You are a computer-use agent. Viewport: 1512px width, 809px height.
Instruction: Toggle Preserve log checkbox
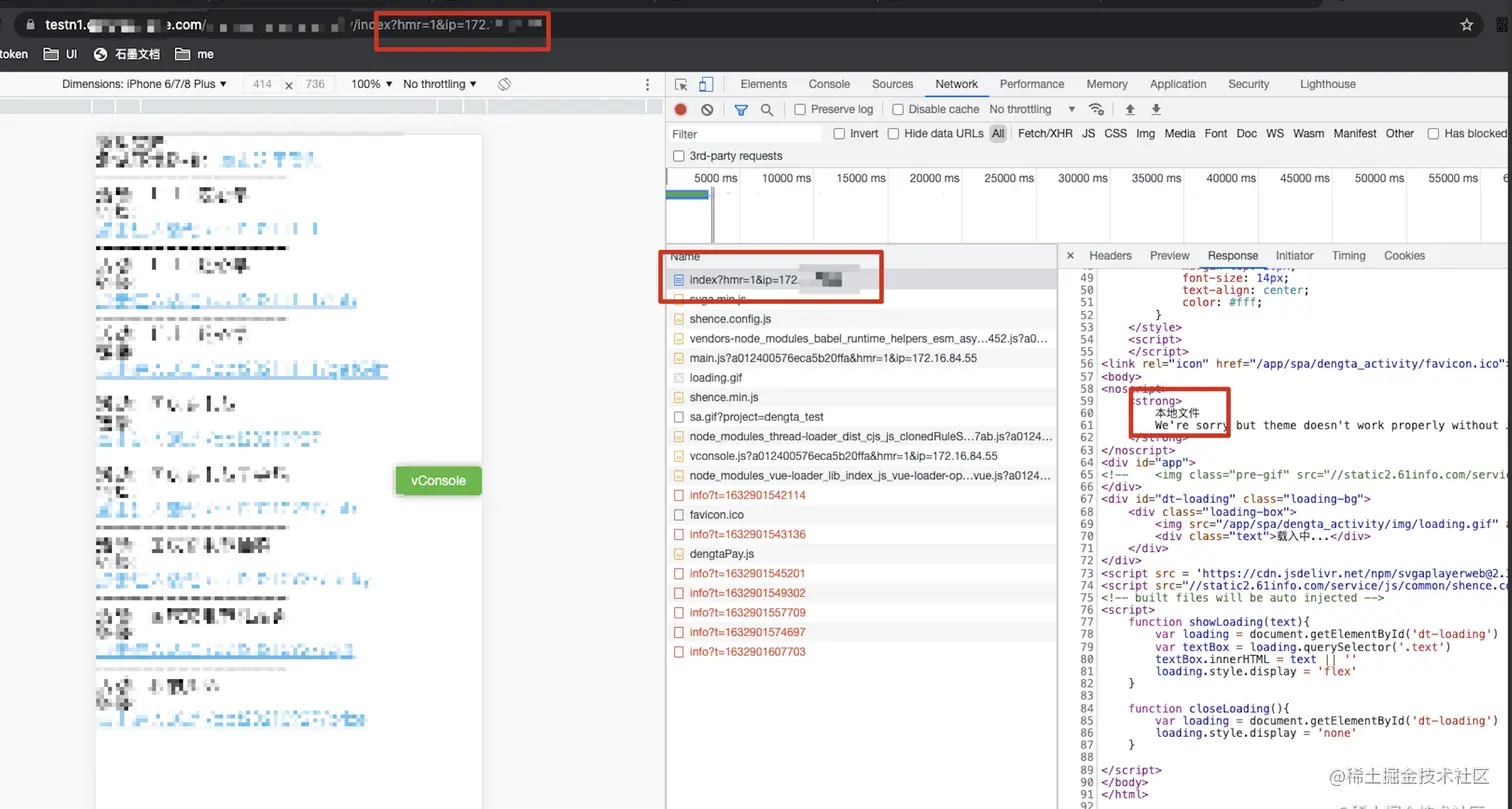pos(800,110)
